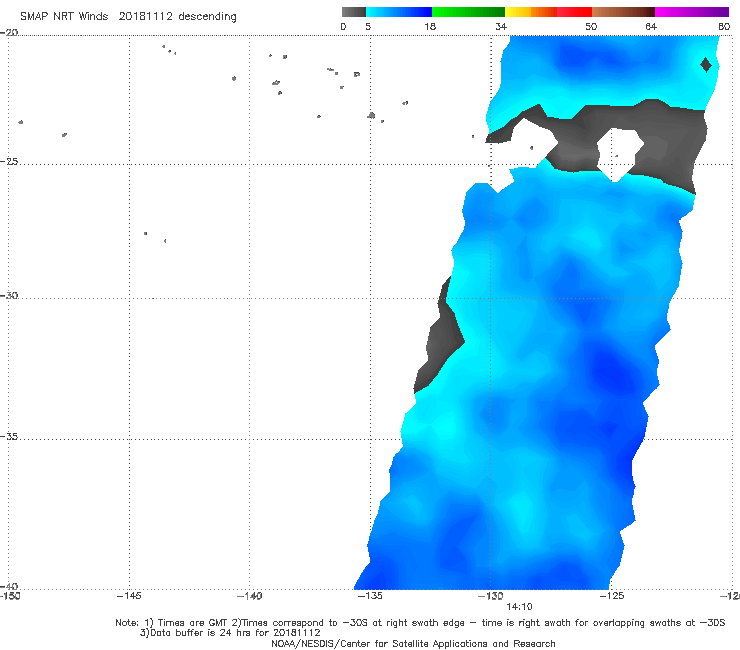Click the dark diamond marker in the swath
Screen dimensions: 740x650
point(706,65)
